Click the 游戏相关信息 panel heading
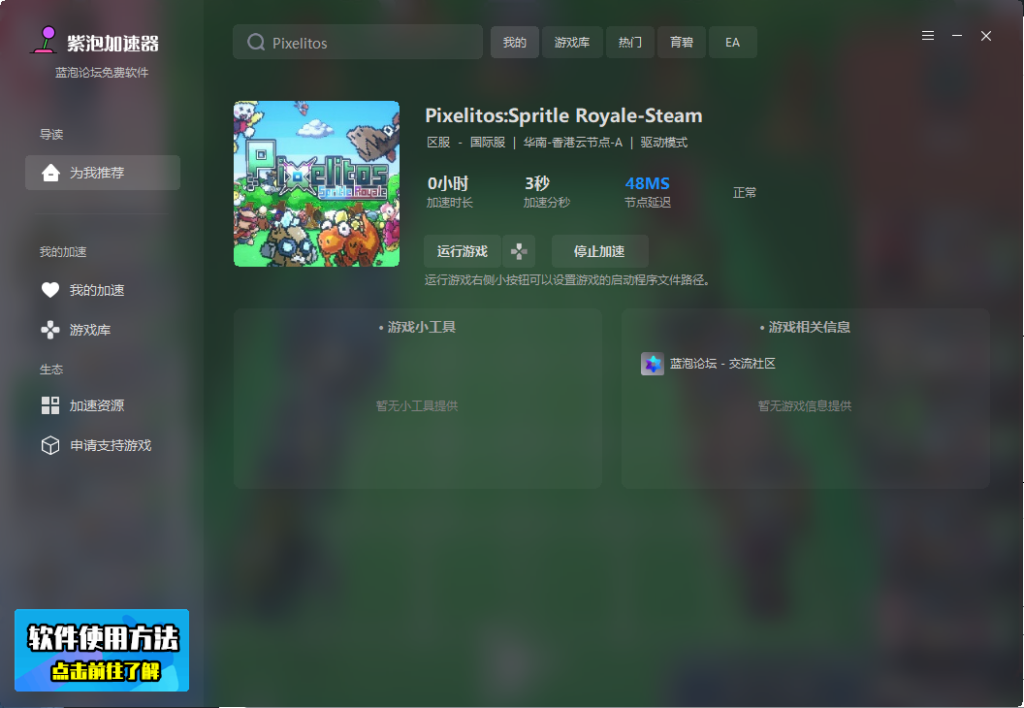The image size is (1024, 708). click(809, 327)
